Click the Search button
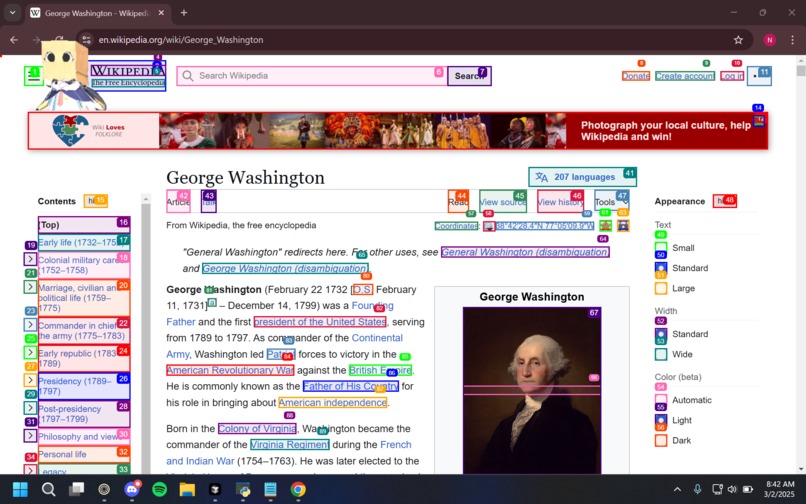This screenshot has height=504, width=806. [x=469, y=76]
